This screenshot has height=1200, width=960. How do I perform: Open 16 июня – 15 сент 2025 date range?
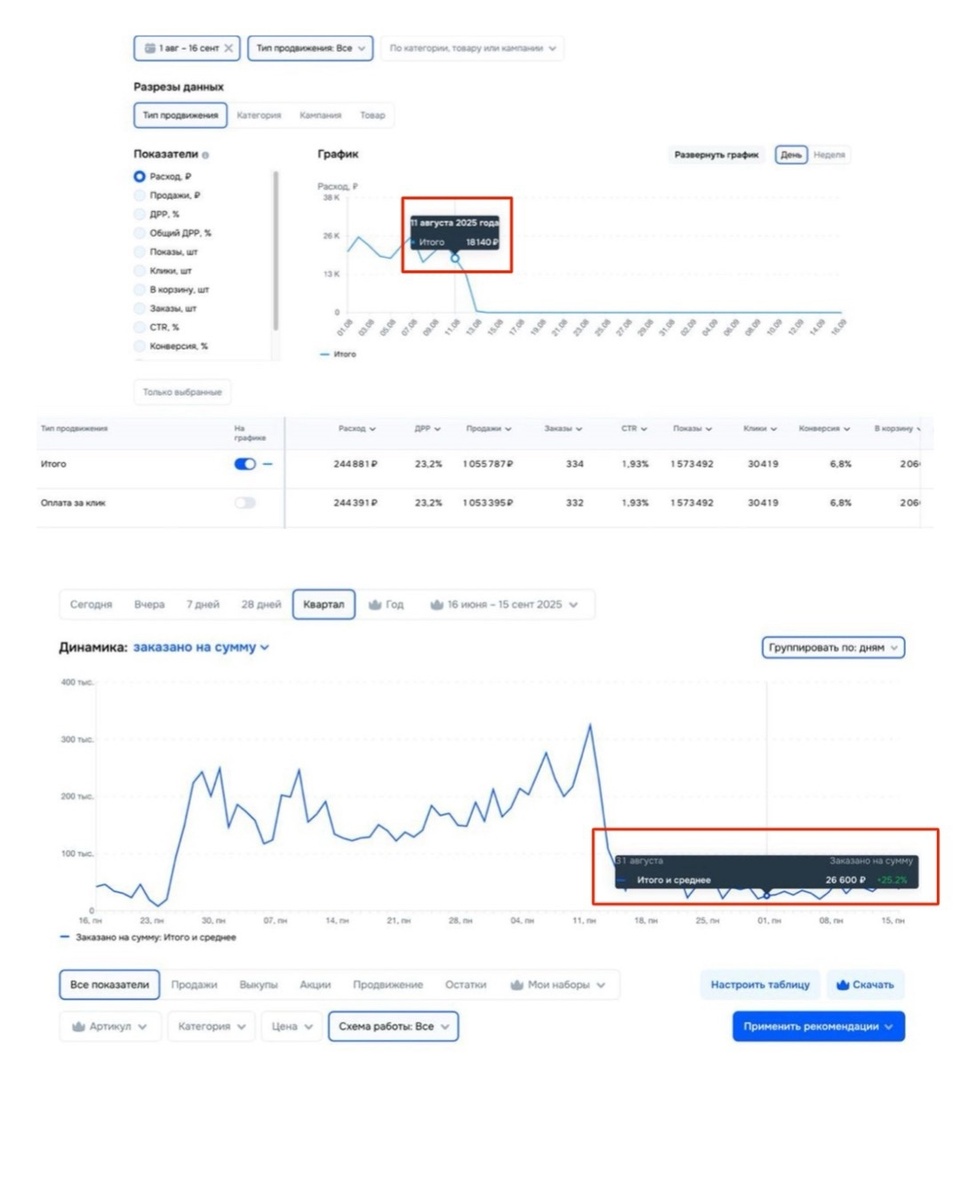point(505,605)
